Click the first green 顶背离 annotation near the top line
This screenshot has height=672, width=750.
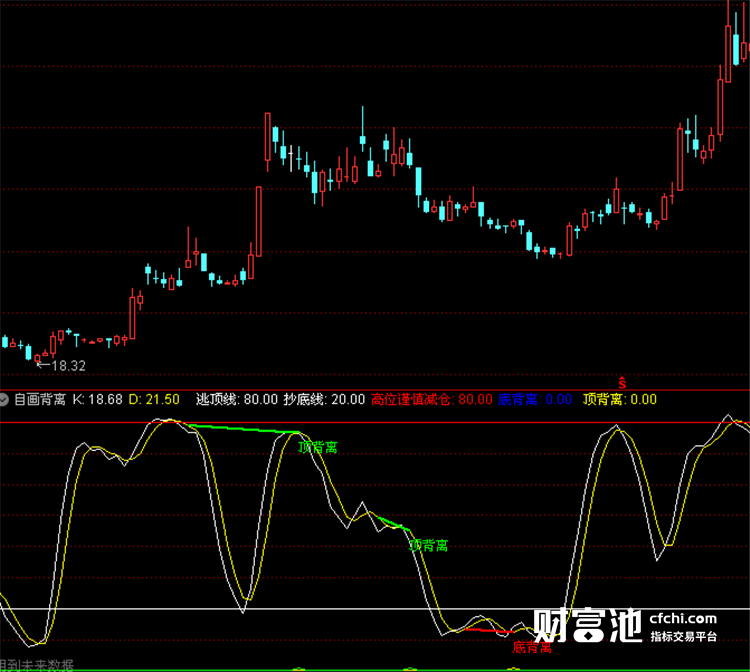click(x=318, y=447)
